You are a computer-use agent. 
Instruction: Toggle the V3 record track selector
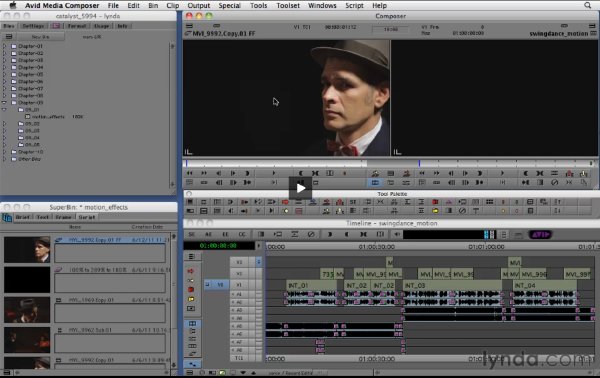[239, 262]
